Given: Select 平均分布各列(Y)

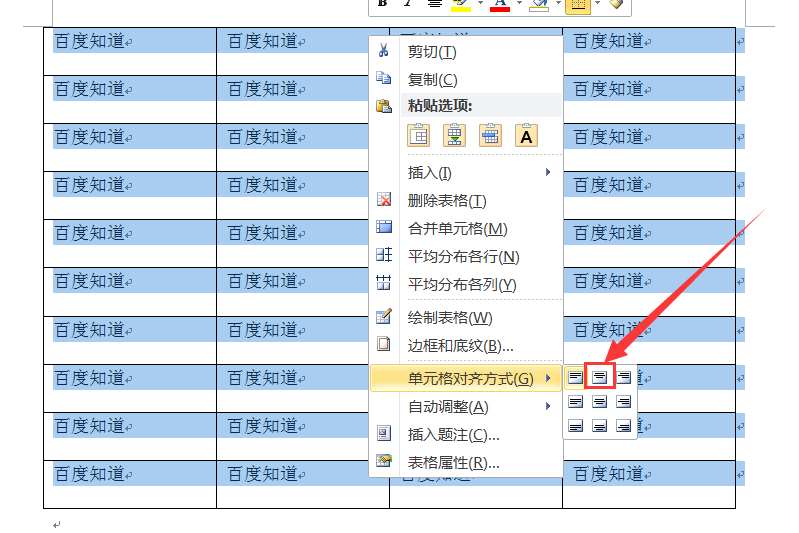Looking at the screenshot, I should 466,284.
